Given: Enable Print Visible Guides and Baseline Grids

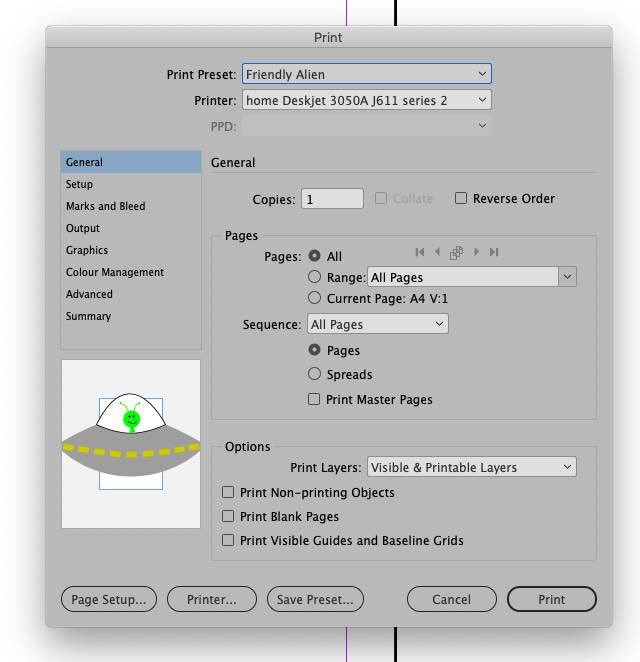Looking at the screenshot, I should coord(228,540).
